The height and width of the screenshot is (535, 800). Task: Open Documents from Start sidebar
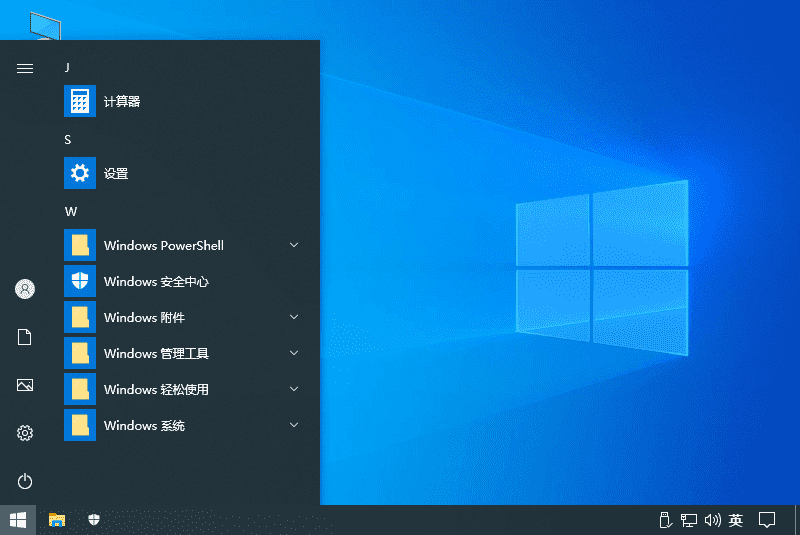pos(25,338)
